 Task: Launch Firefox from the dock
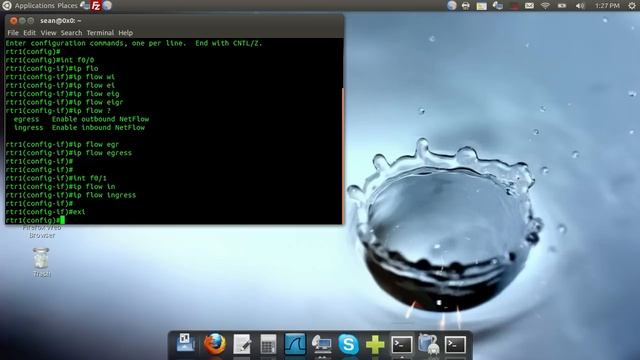[214, 344]
